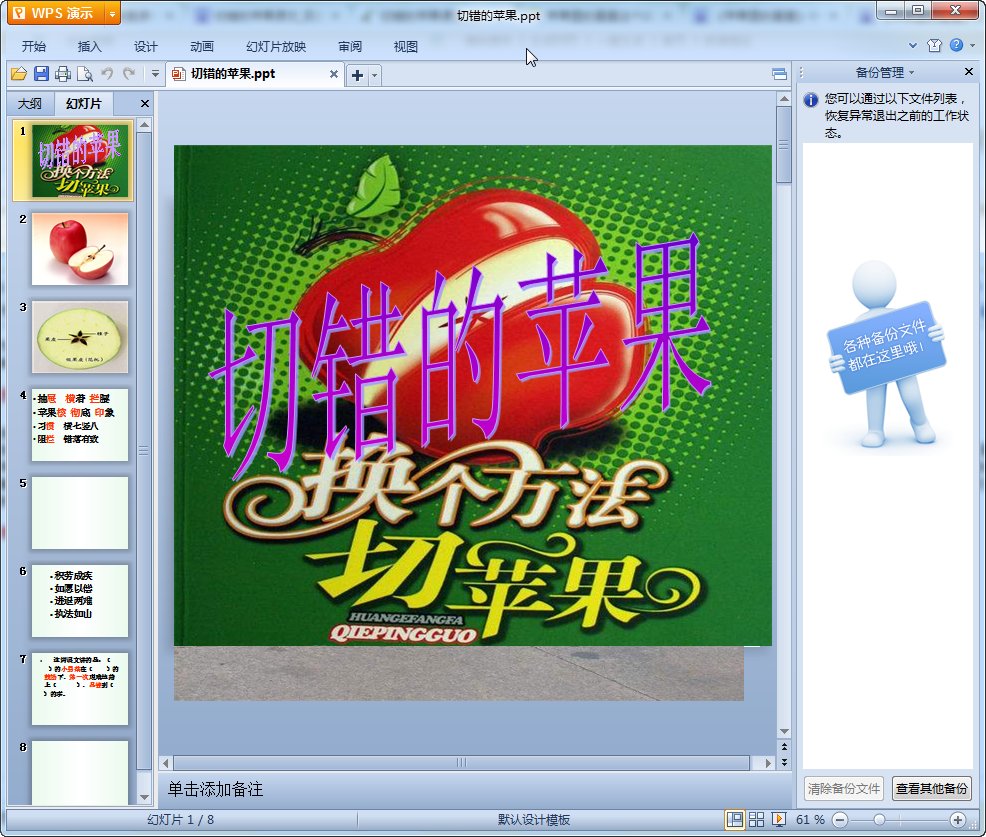
Task: Select slide 7 thumbnail
Action: tap(80, 689)
